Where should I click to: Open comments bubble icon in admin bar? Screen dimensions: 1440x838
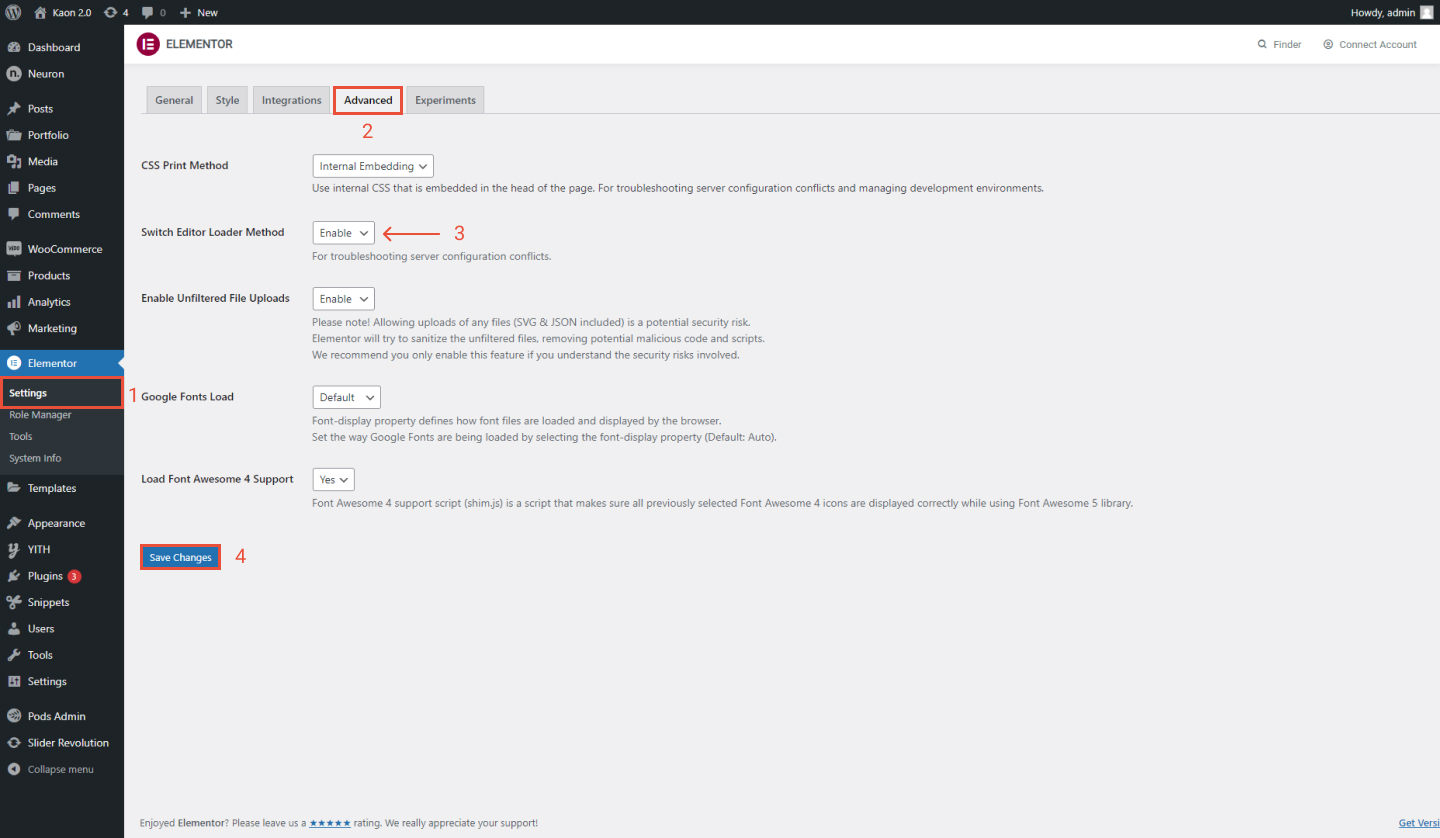pyautogui.click(x=148, y=12)
